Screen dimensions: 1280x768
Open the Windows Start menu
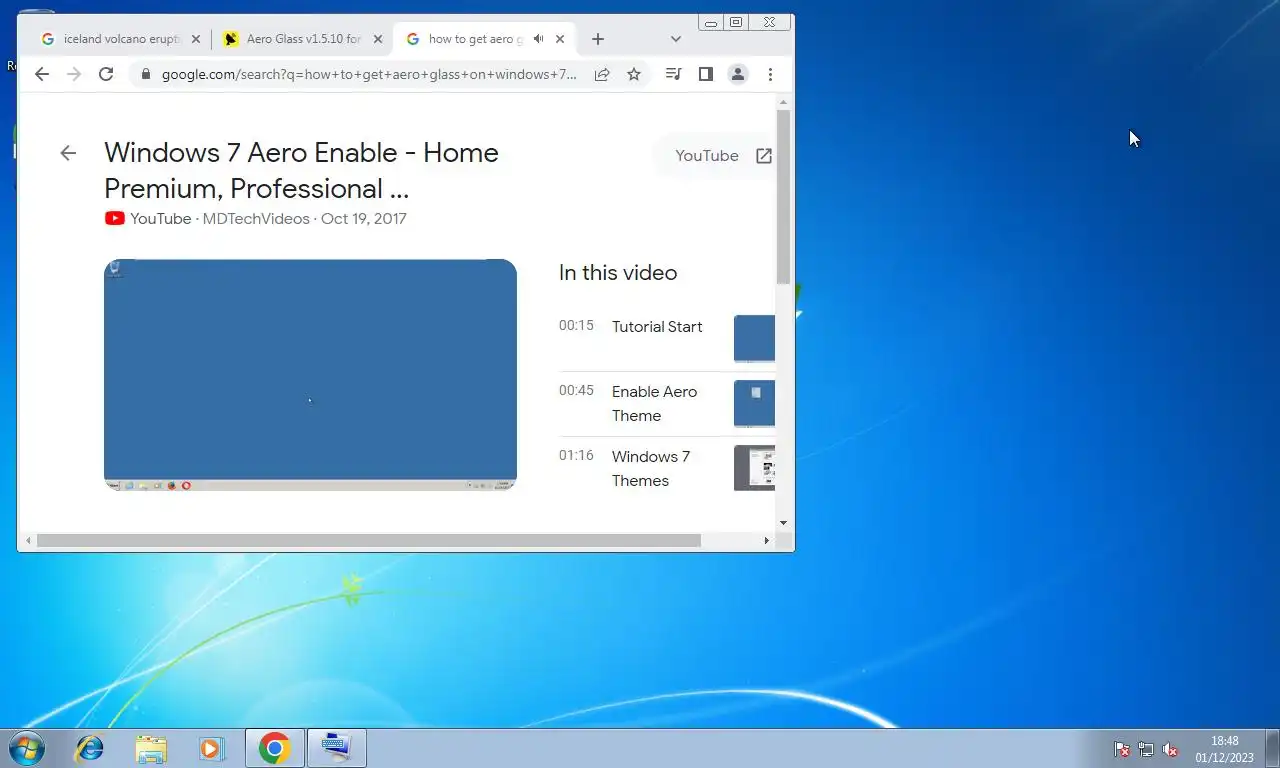pyautogui.click(x=27, y=748)
